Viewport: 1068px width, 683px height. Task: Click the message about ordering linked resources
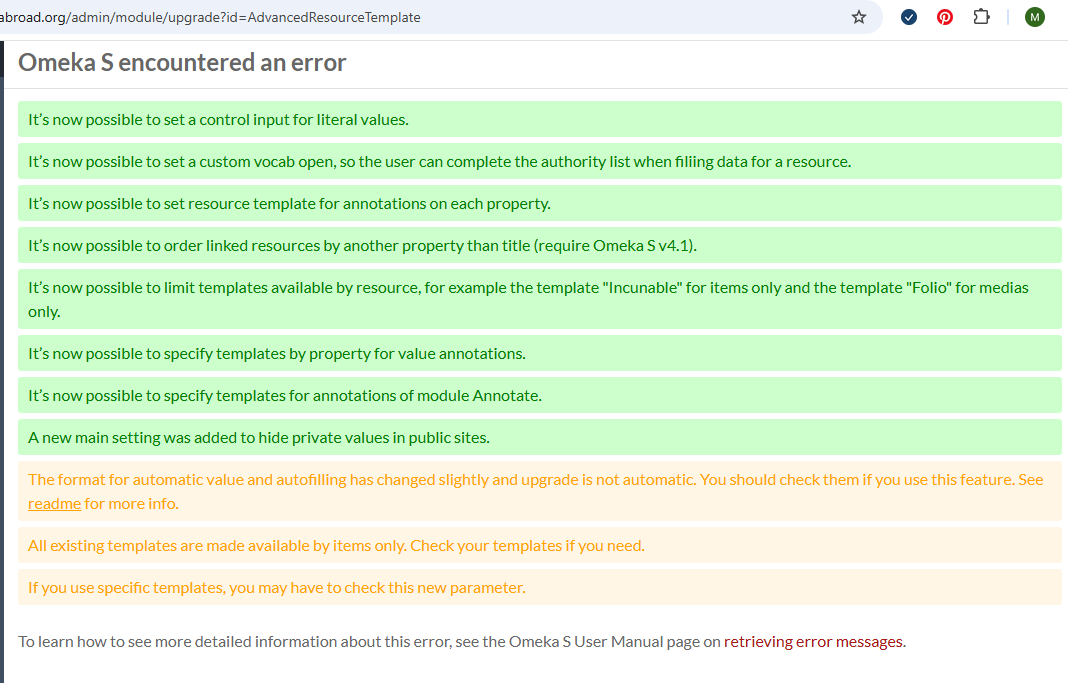539,246
